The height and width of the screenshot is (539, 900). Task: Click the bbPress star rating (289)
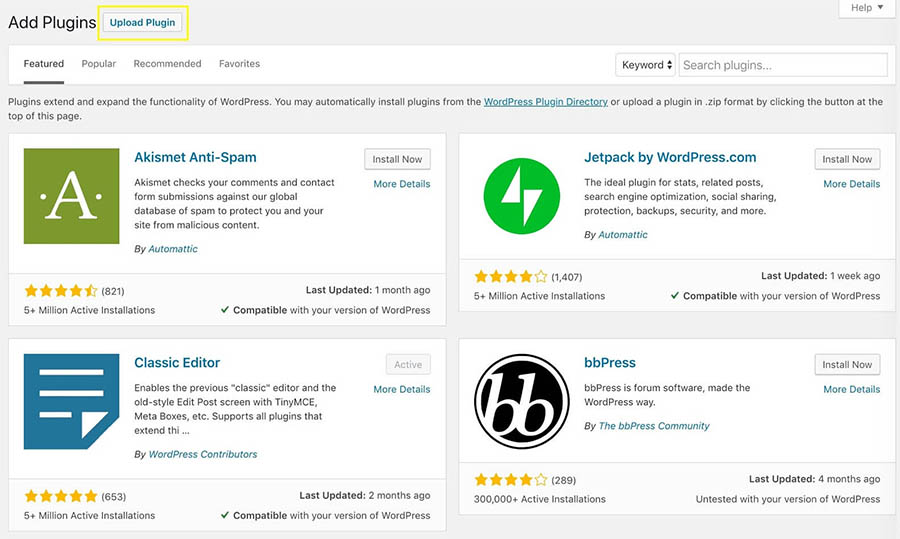pos(511,480)
